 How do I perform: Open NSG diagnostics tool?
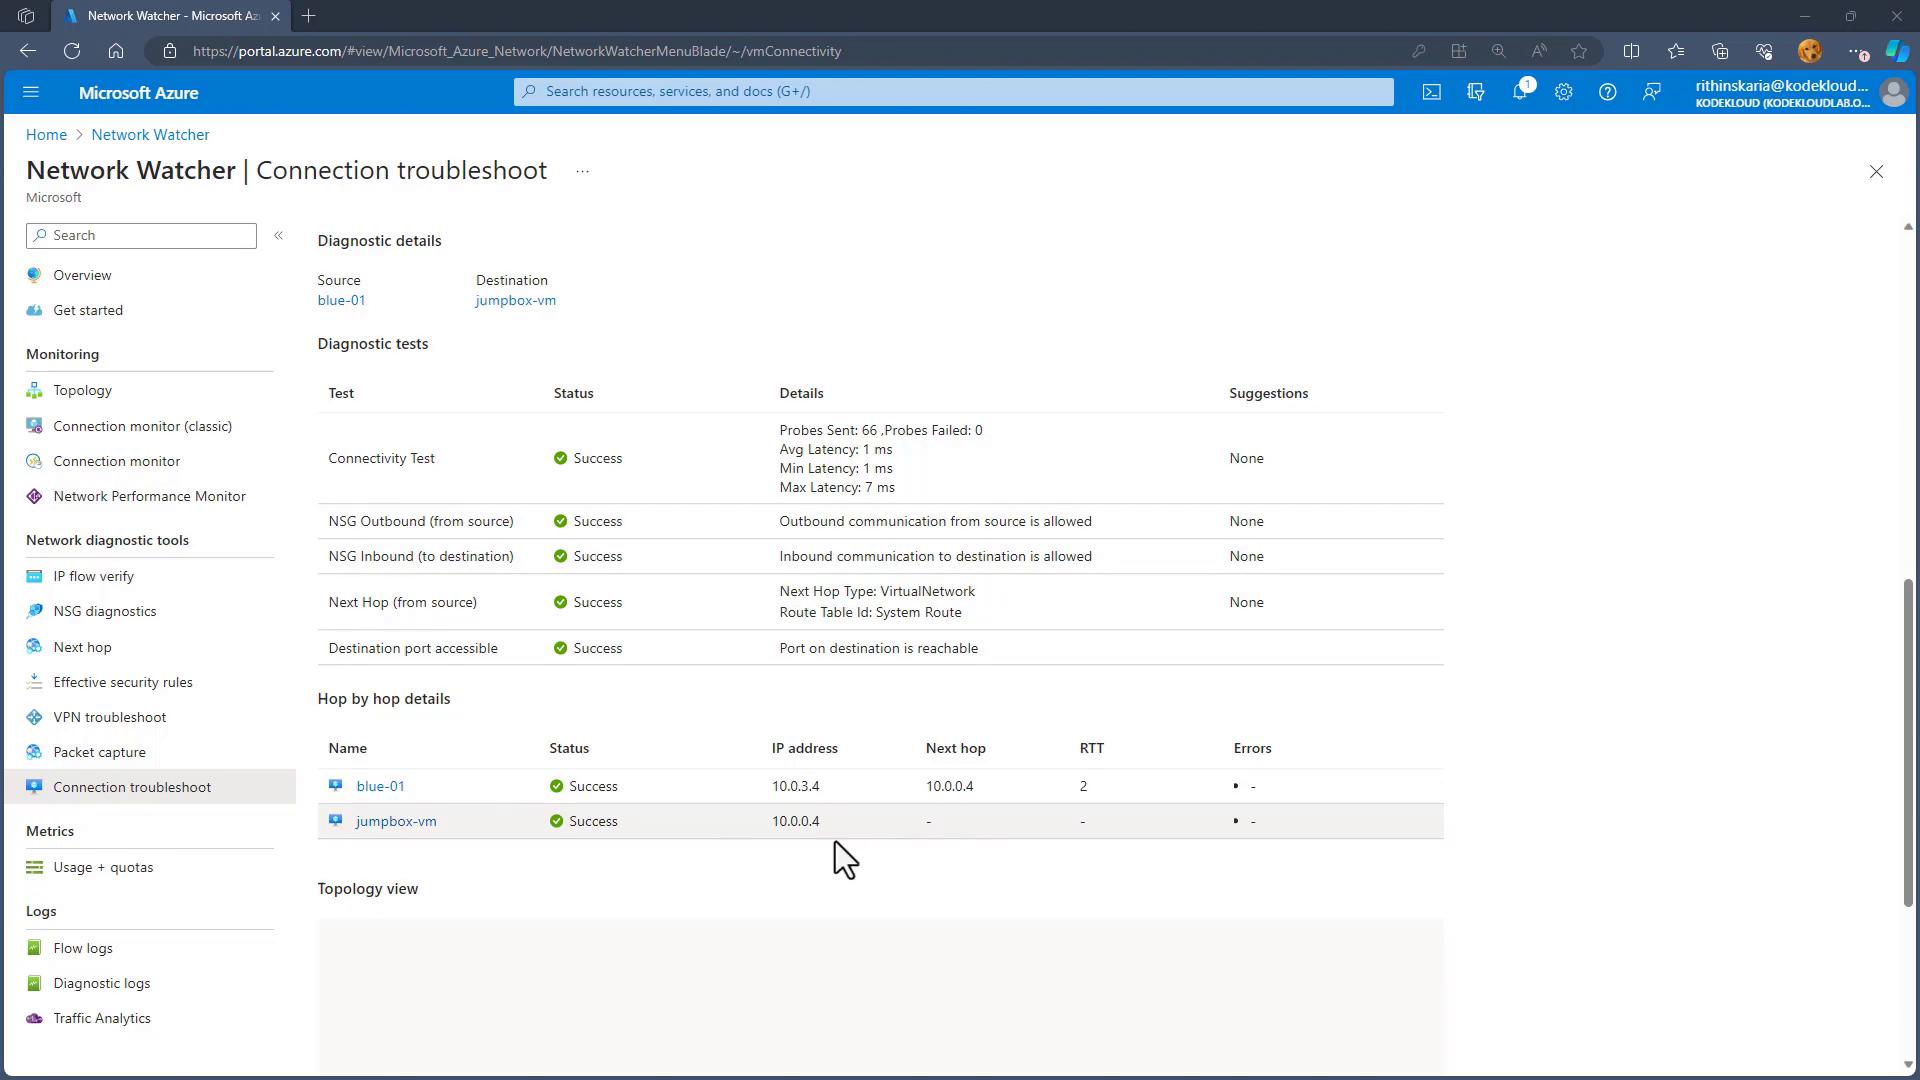[104, 611]
